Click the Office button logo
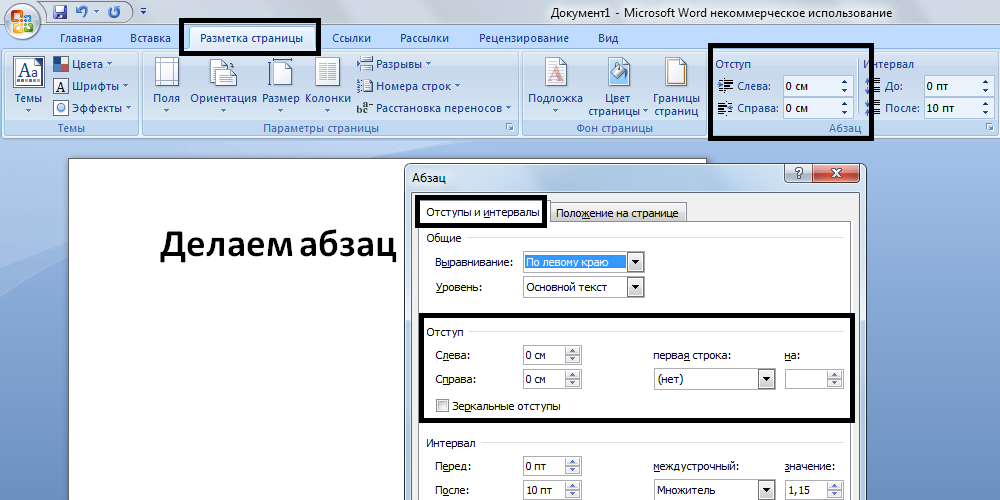 (x=23, y=24)
